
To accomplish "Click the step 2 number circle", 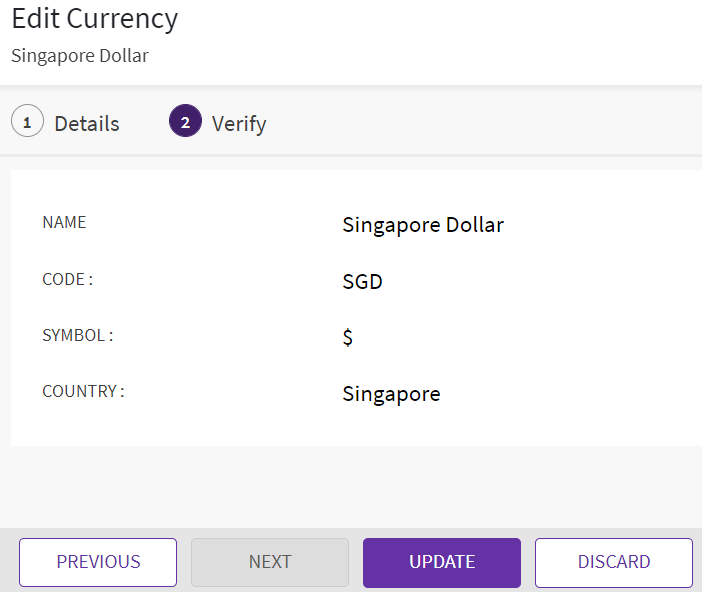I will [185, 122].
